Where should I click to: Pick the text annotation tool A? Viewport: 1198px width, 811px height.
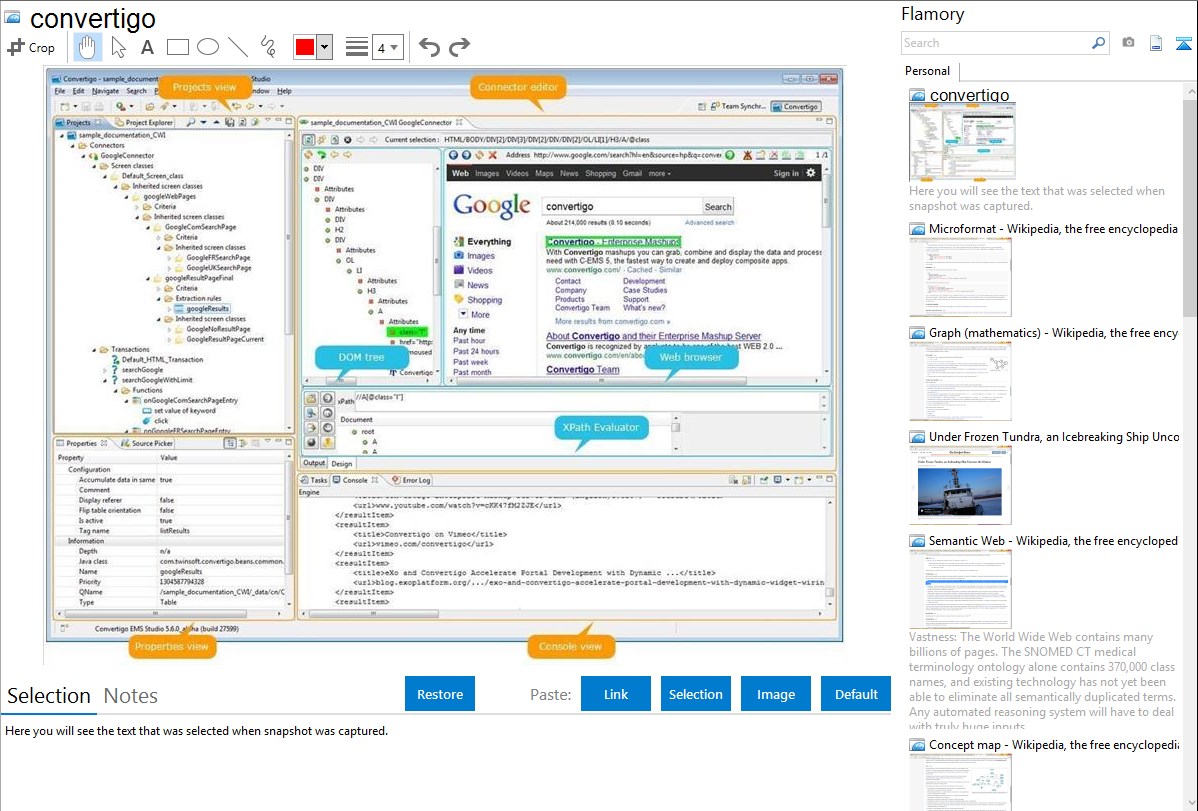pos(147,47)
